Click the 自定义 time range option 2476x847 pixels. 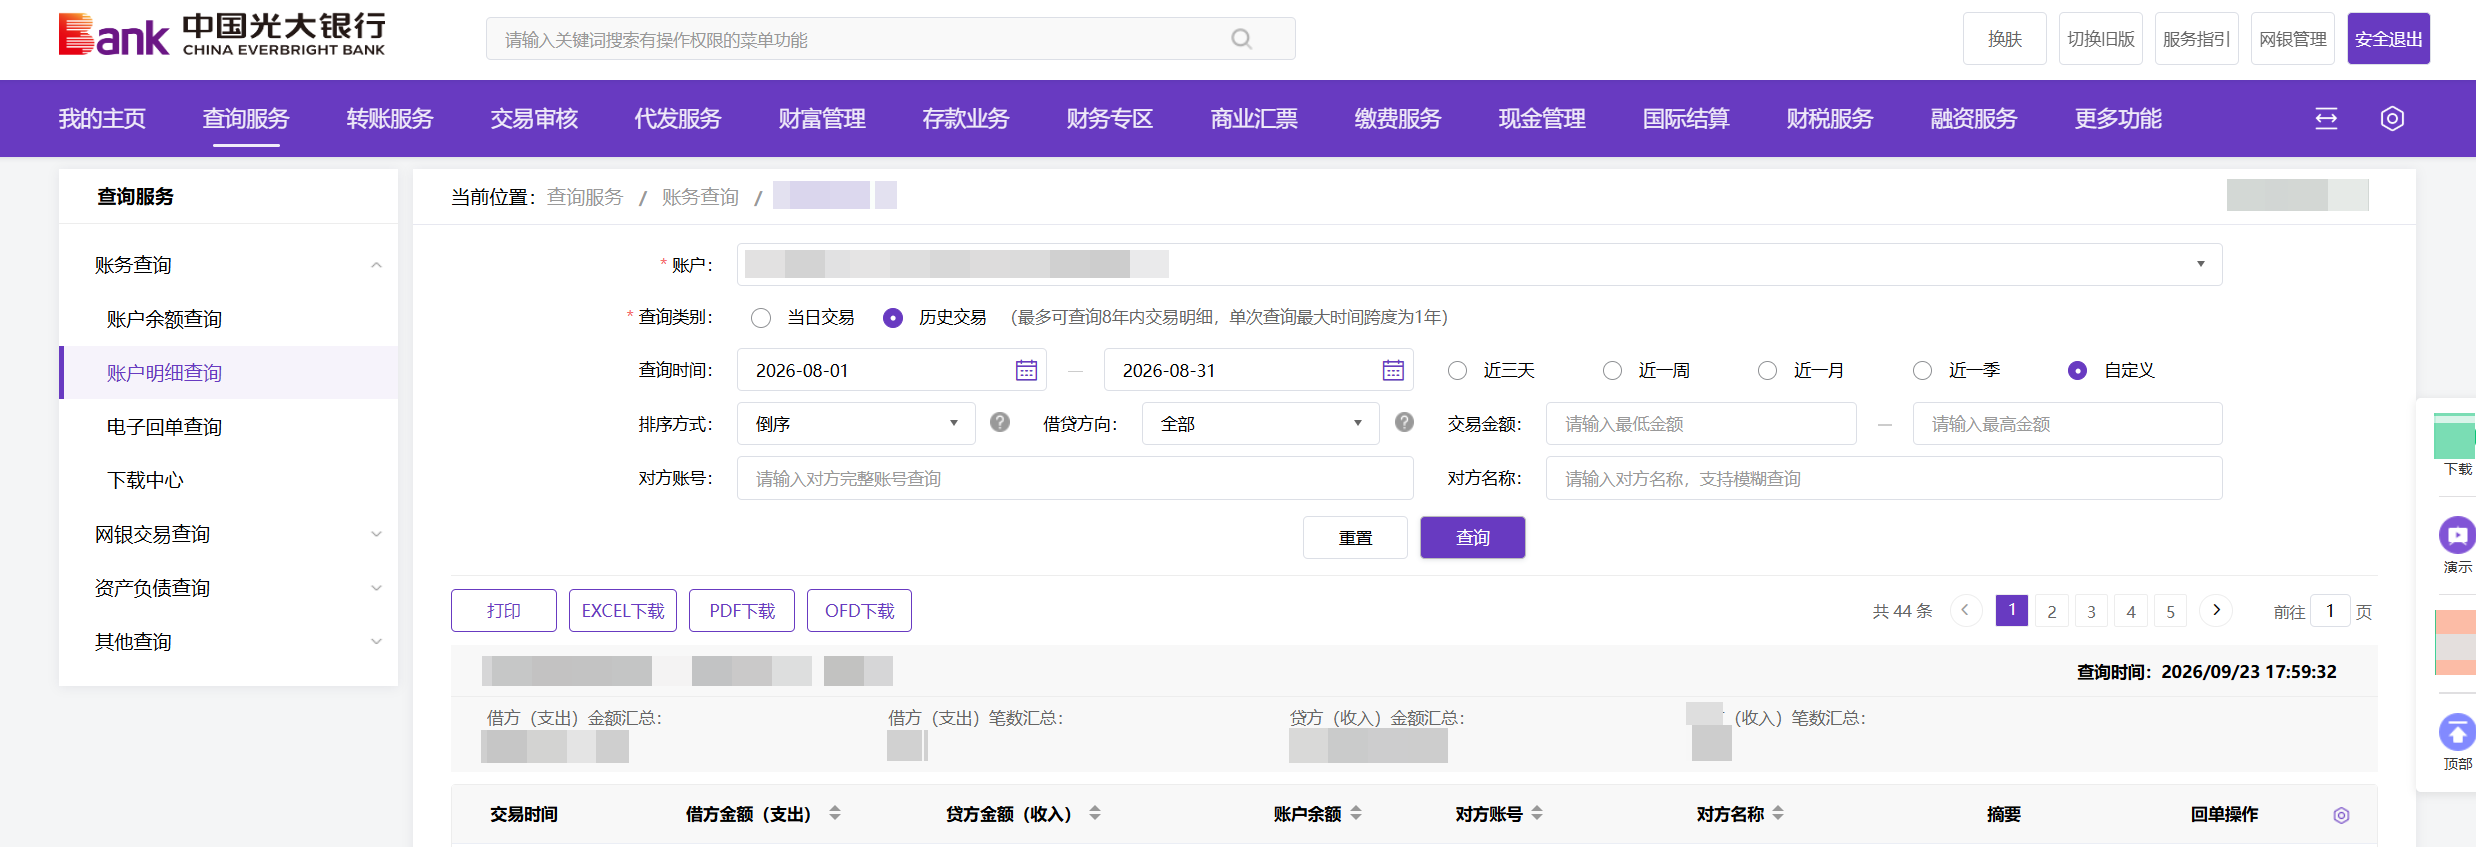pyautogui.click(x=2077, y=371)
